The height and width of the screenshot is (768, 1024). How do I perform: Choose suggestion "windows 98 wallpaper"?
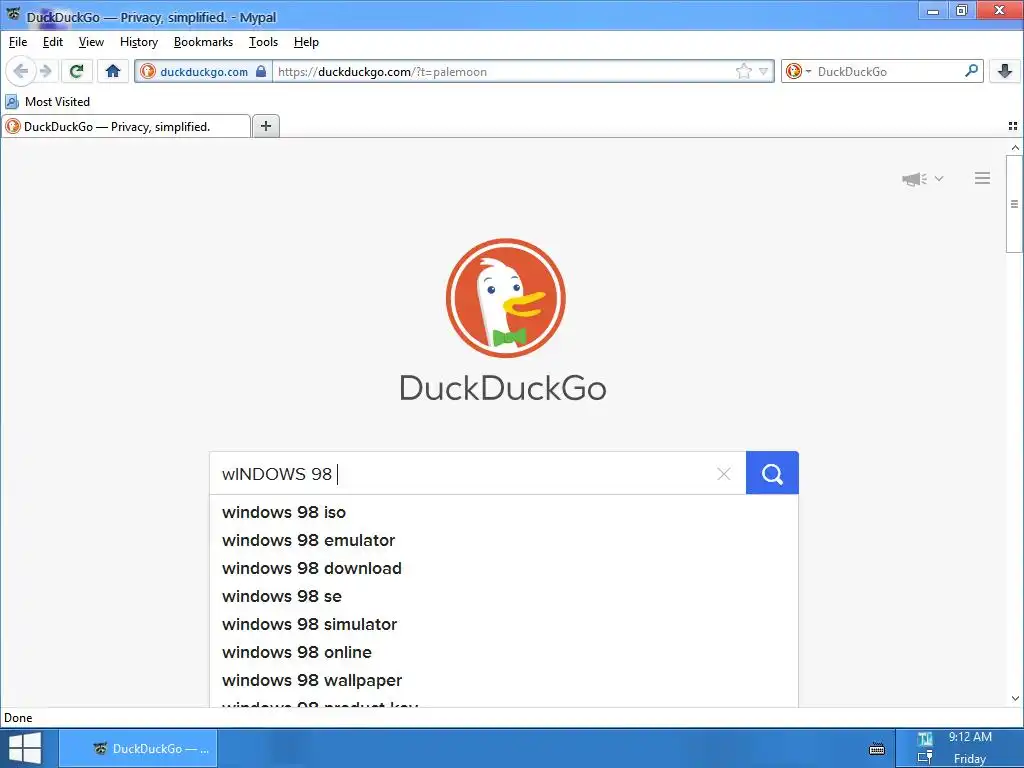pyautogui.click(x=504, y=680)
